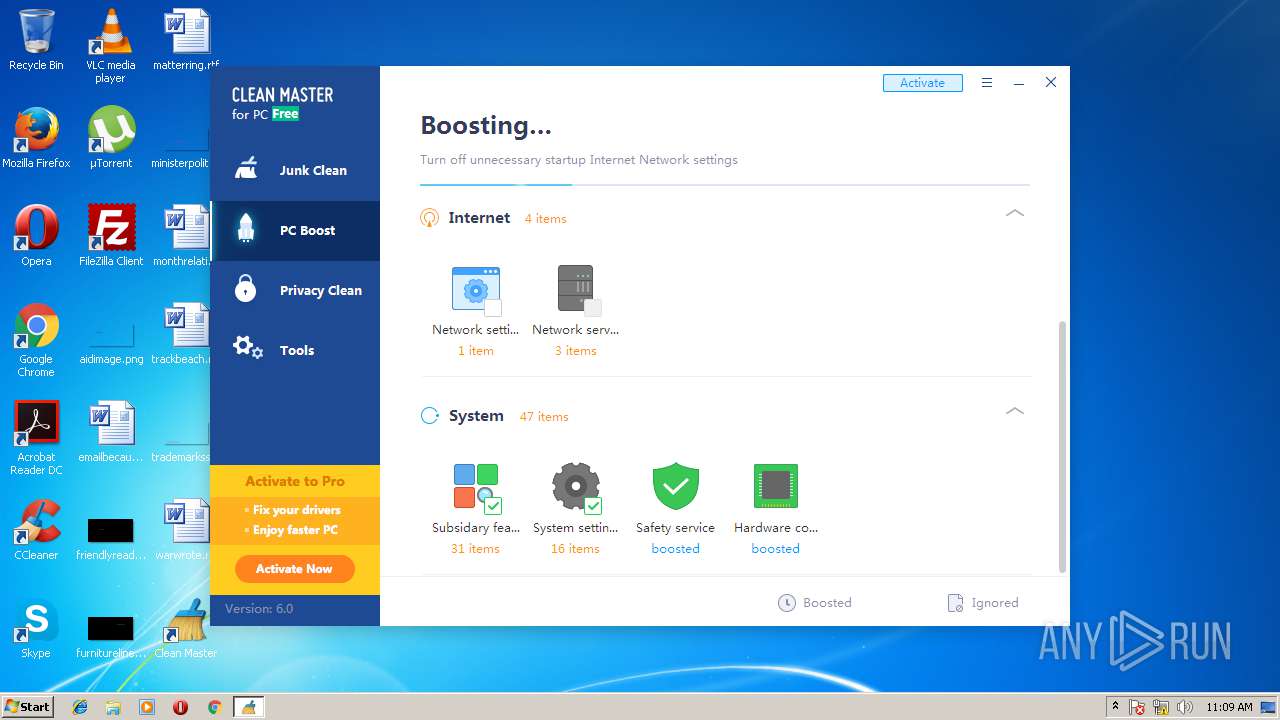The image size is (1280, 720).
Task: Launch CCleaner desktop shortcut
Action: point(36,530)
